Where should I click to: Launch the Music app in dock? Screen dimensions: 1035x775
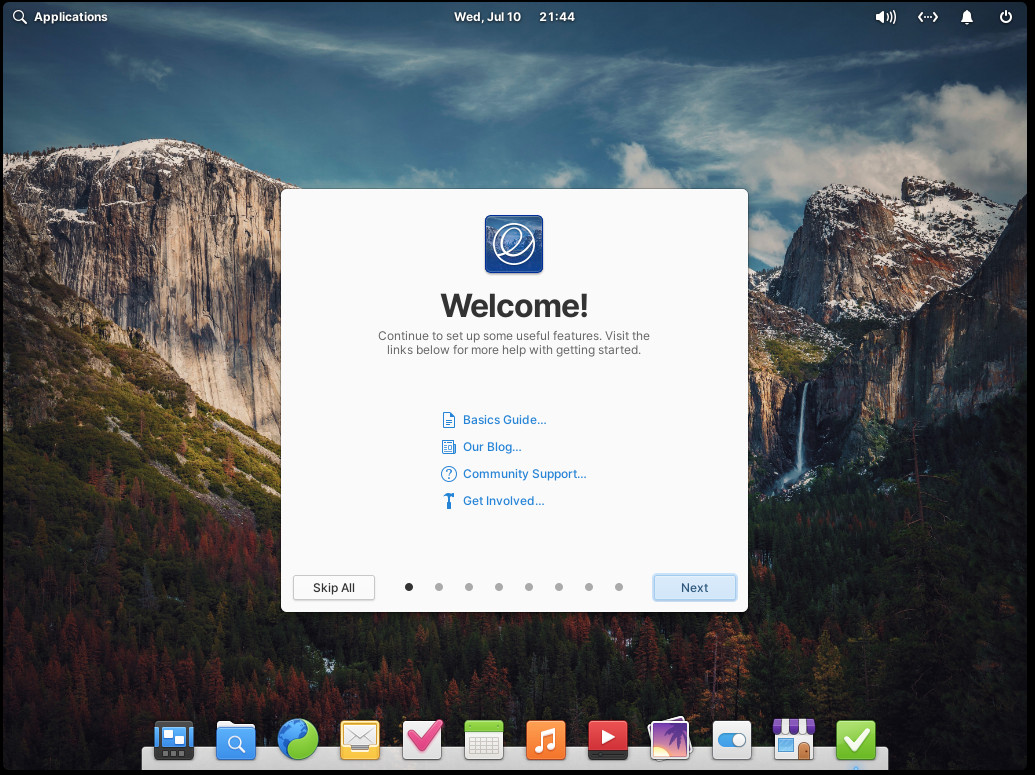(546, 740)
